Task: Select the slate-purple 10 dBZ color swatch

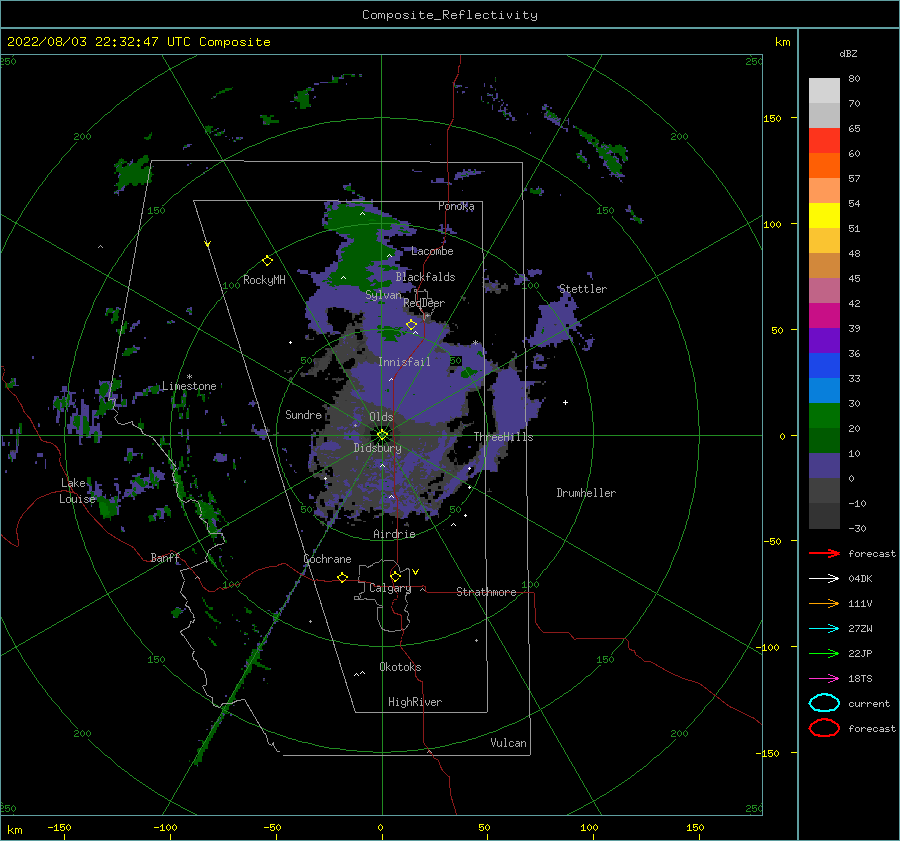Action: (x=824, y=466)
